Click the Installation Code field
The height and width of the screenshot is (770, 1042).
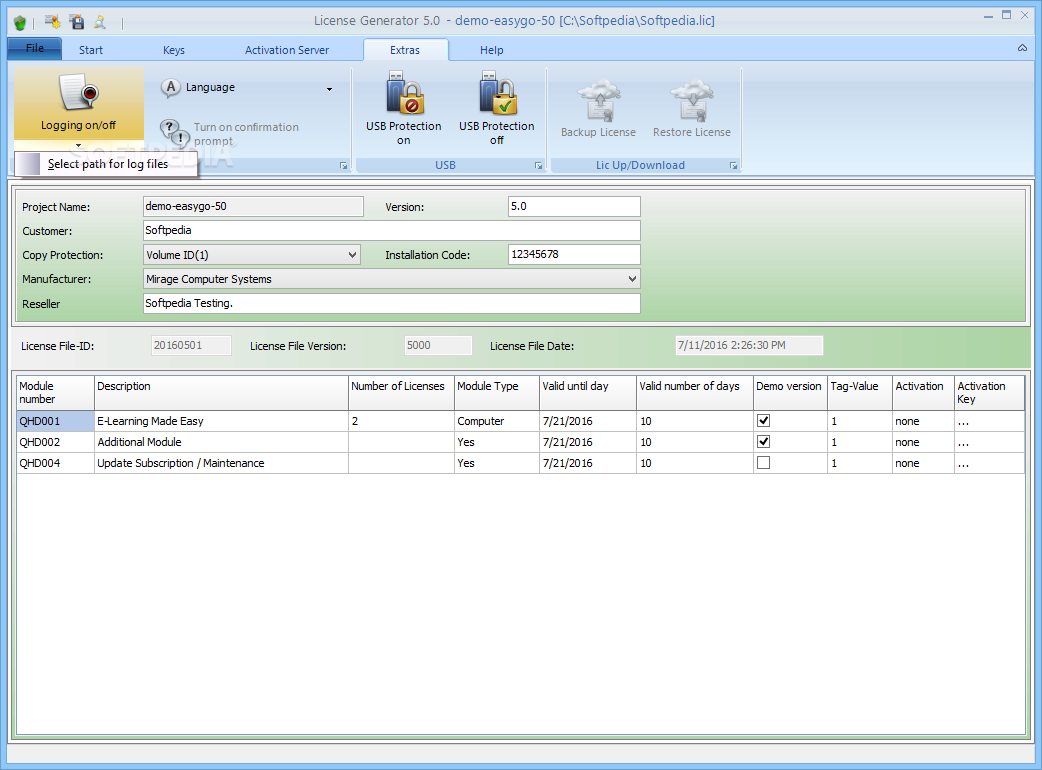(x=574, y=254)
